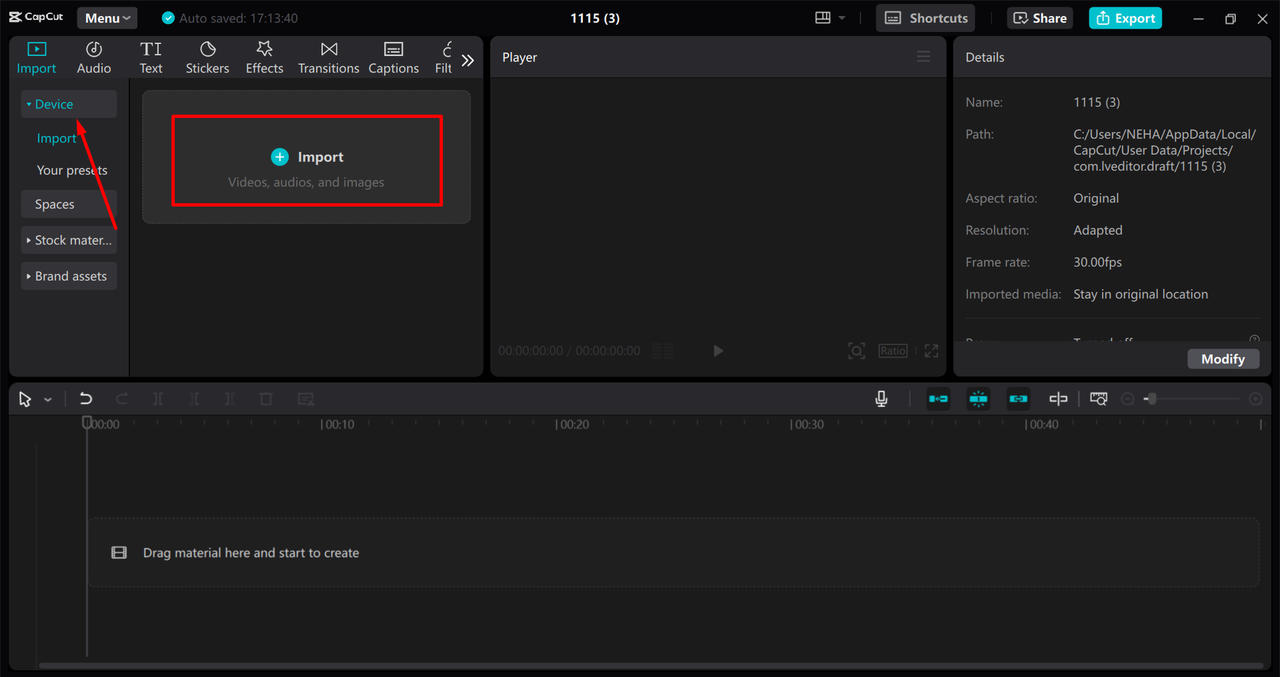Screen dimensions: 1280x677
Task: Toggle preview axis in timeline
Action: click(x=1058, y=399)
